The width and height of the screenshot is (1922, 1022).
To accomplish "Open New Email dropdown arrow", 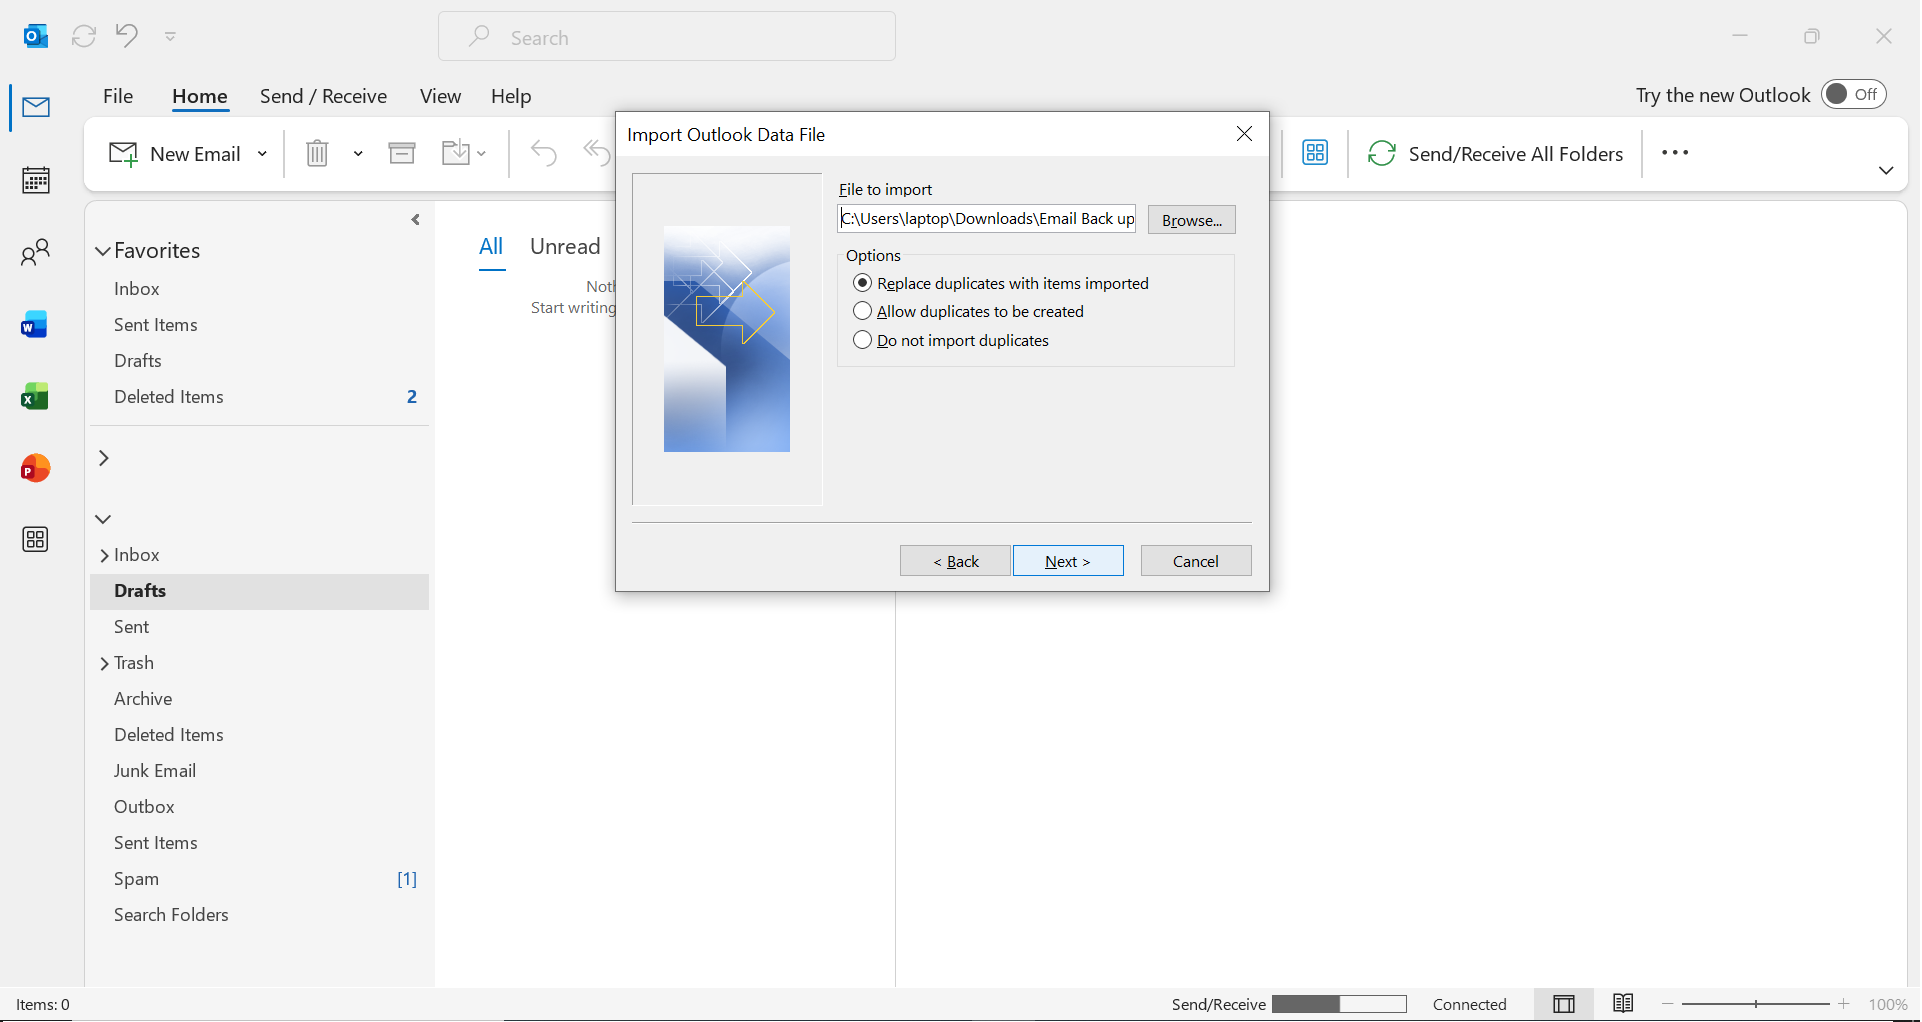I will (262, 154).
